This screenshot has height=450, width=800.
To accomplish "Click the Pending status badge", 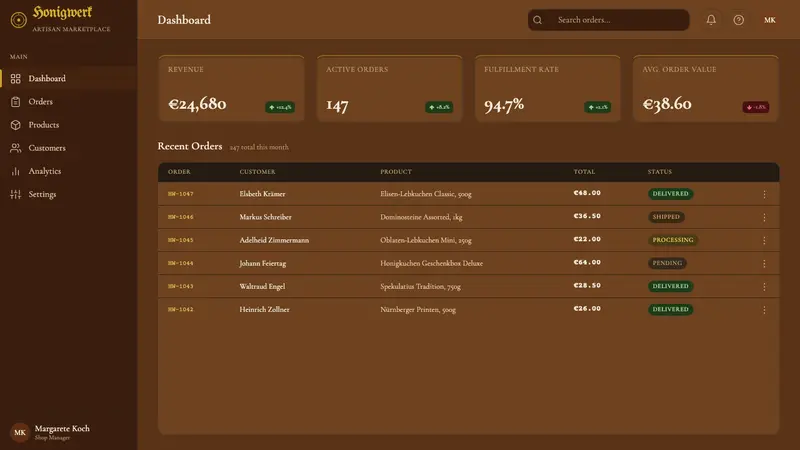I will (x=667, y=263).
